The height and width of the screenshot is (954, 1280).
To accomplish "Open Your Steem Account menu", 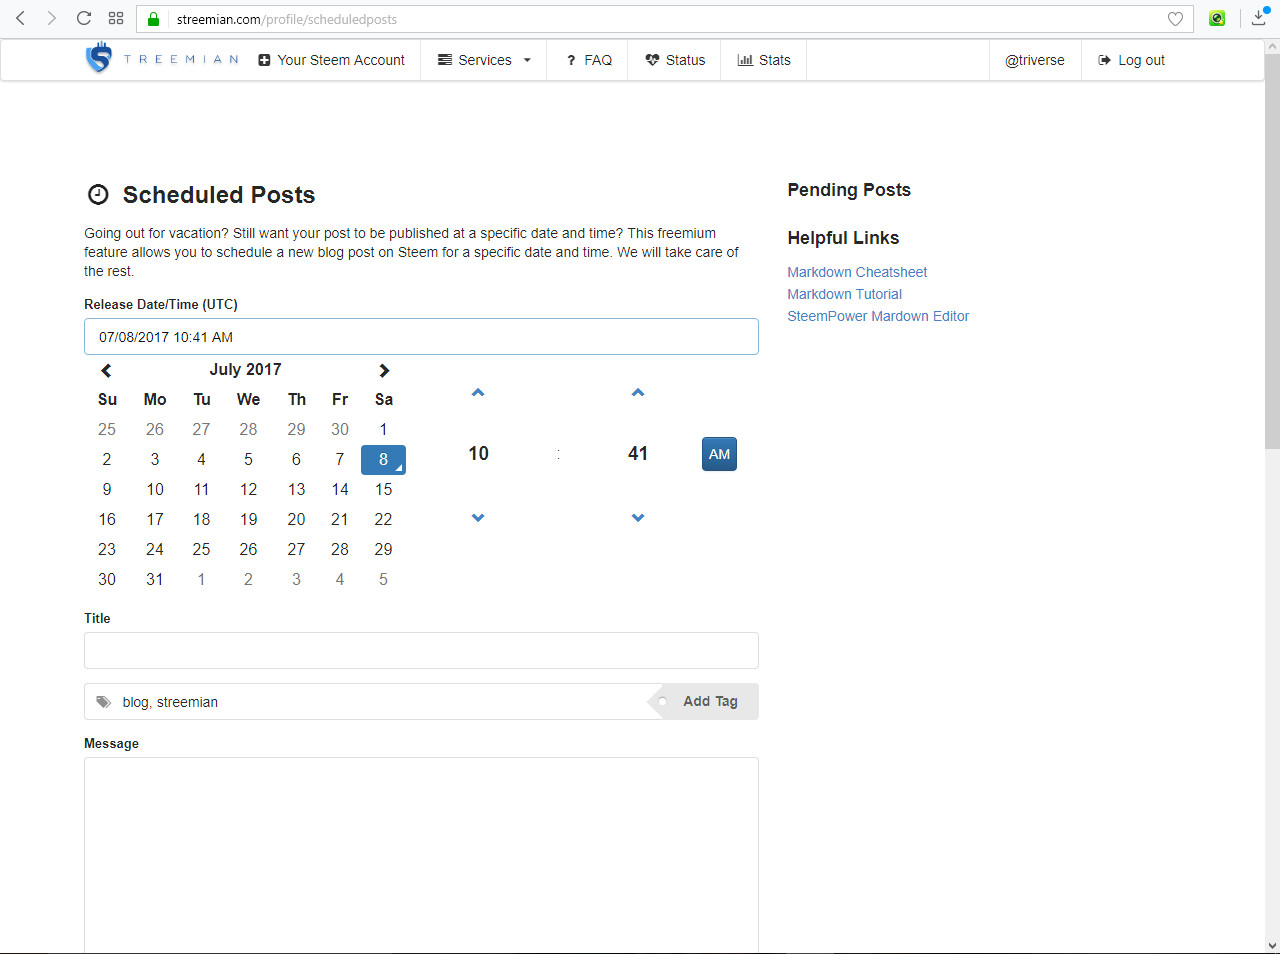I will (332, 60).
